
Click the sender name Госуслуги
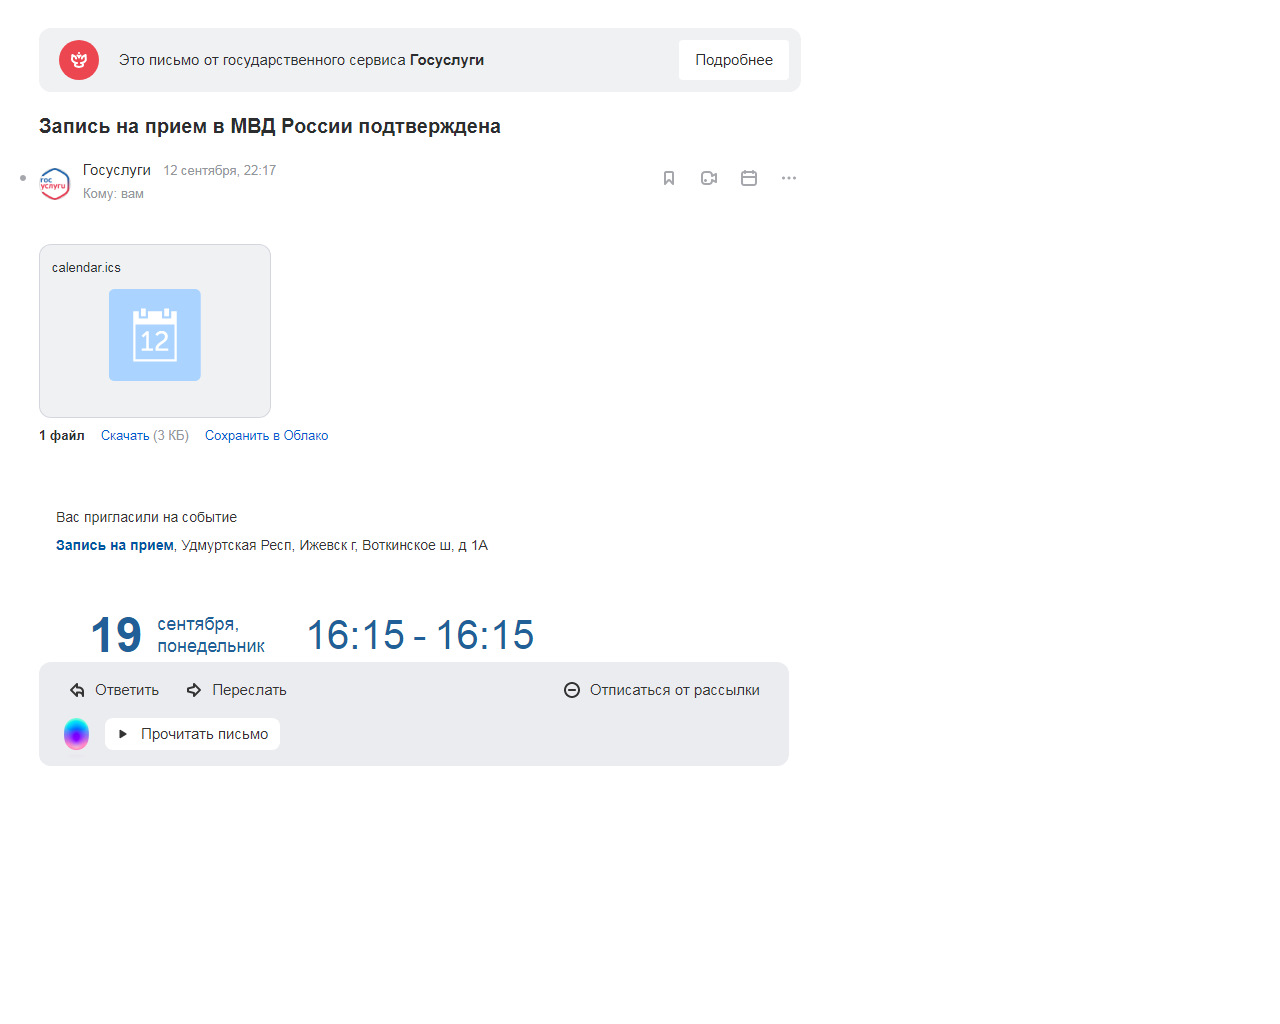click(117, 170)
